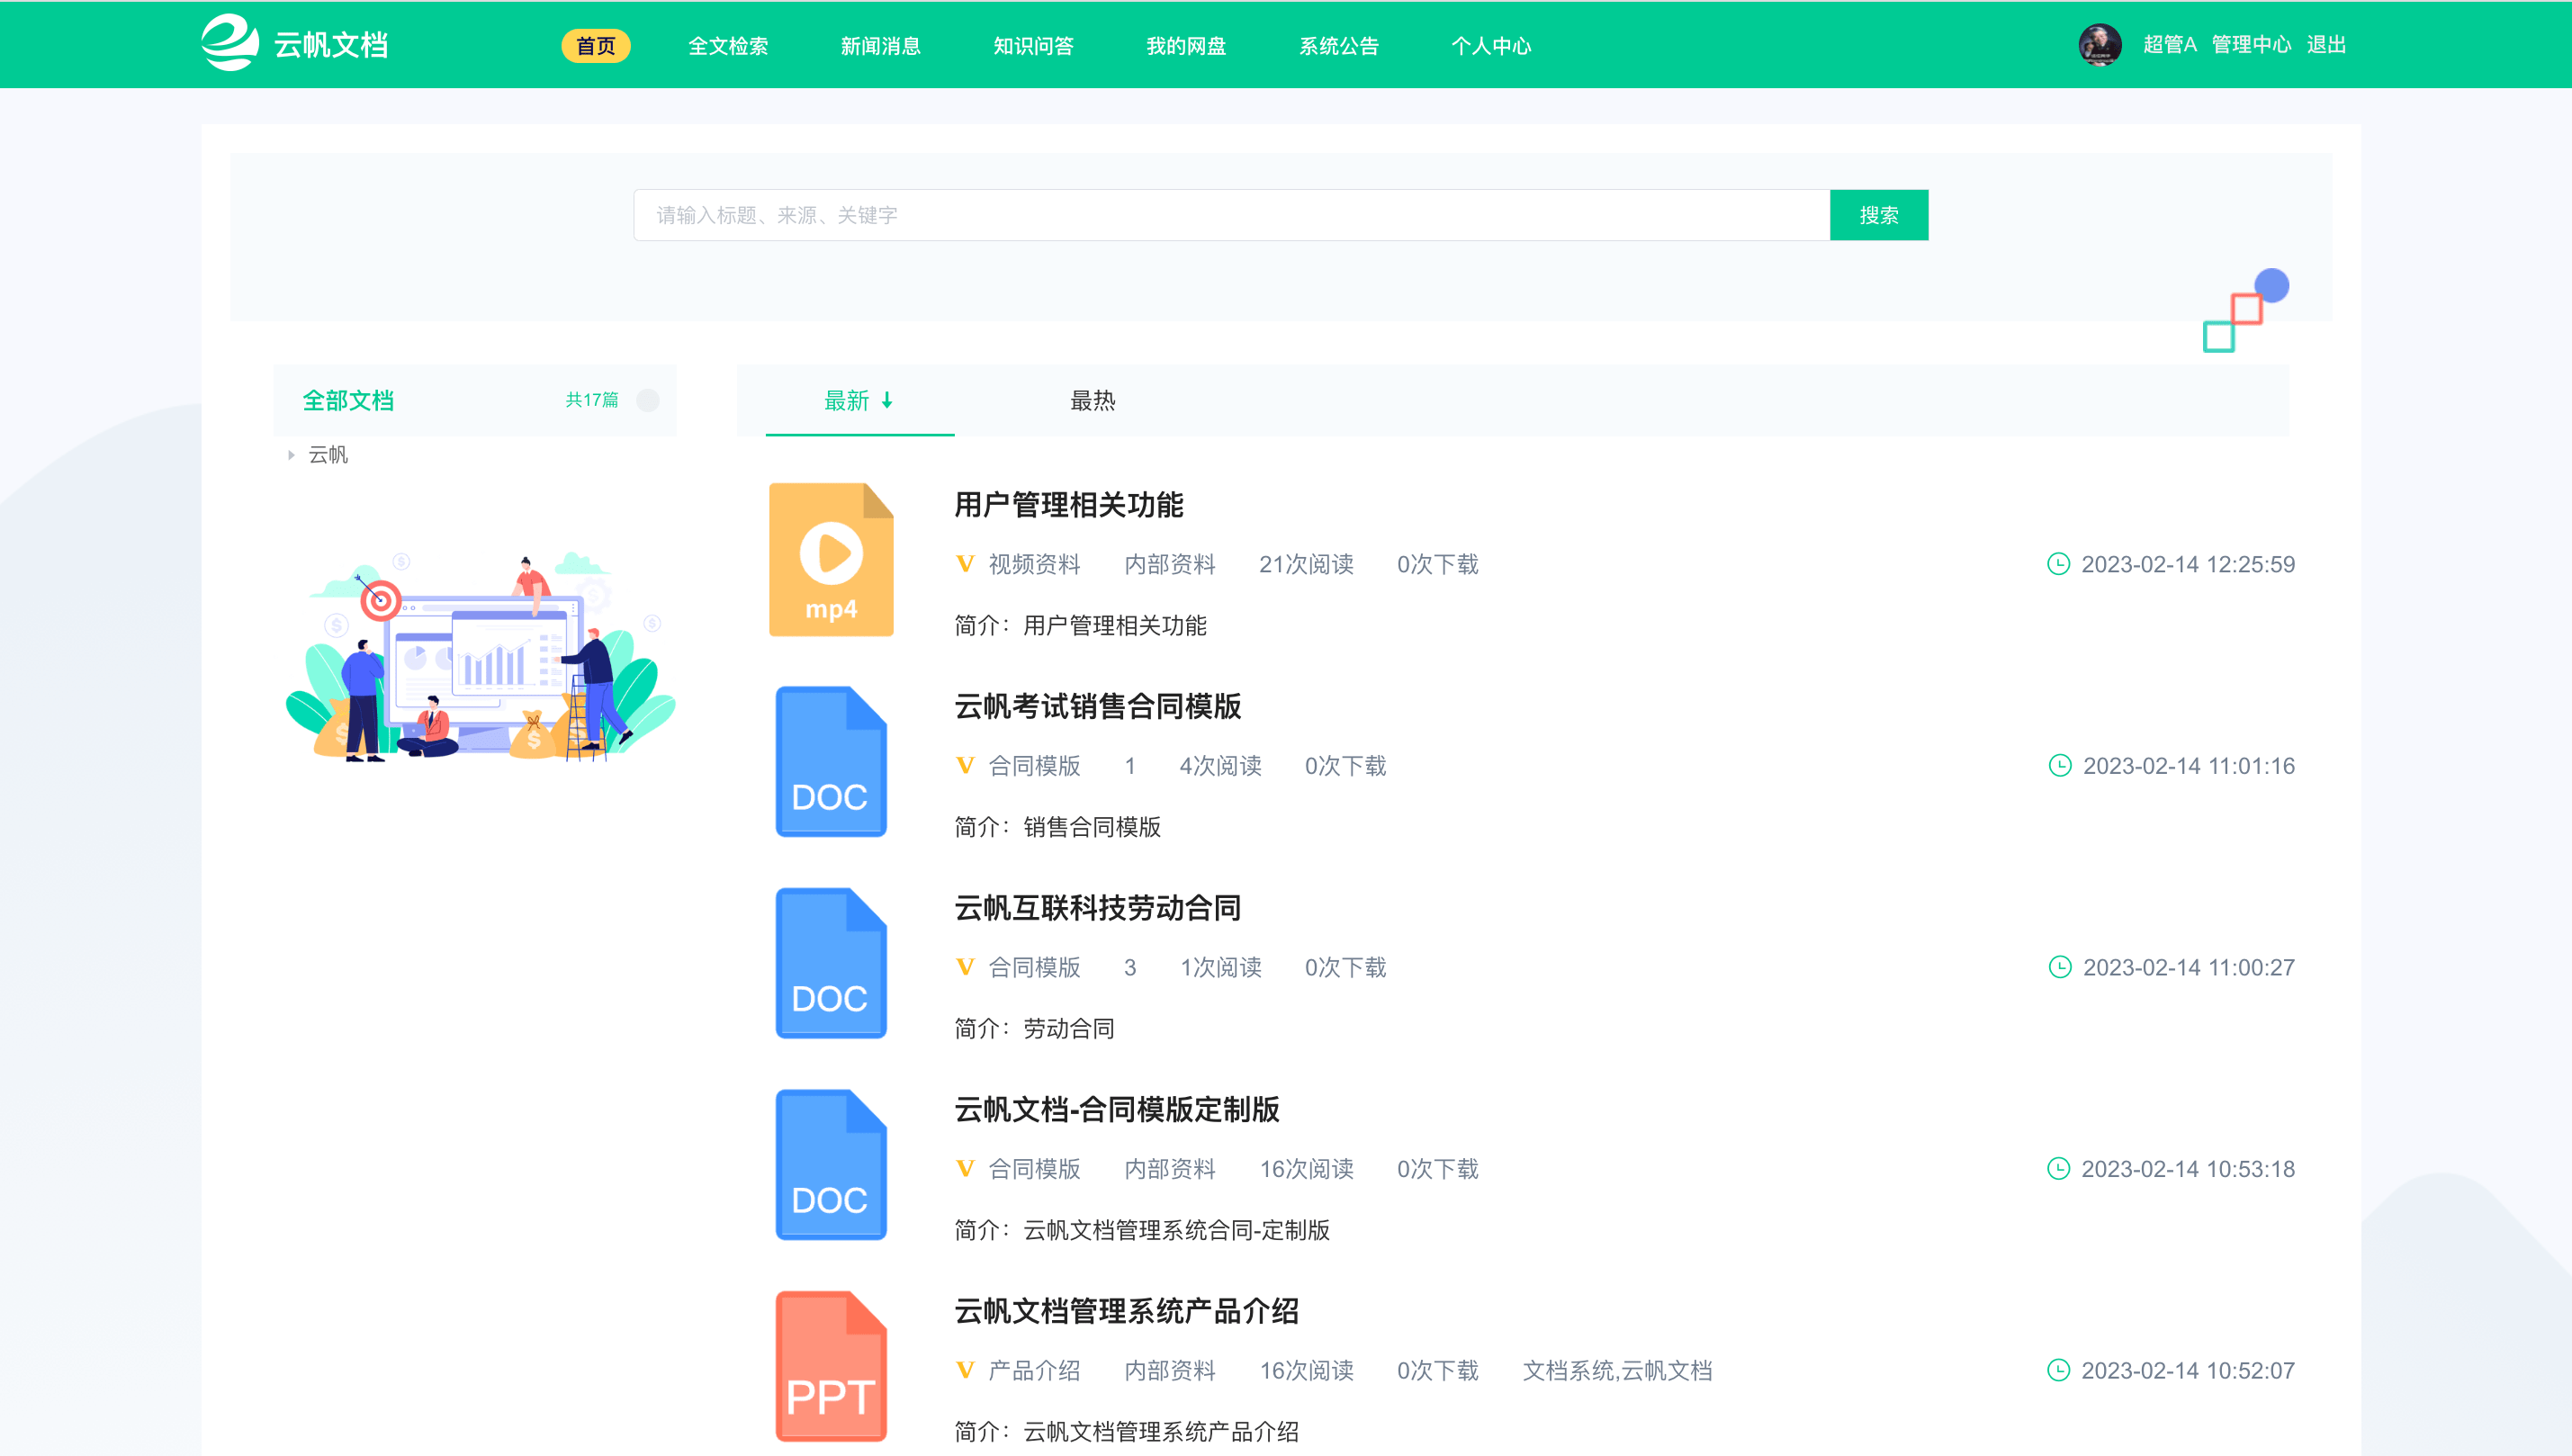Click 内部资料 tag in 用户管理相关功能 row

pos(1170,564)
